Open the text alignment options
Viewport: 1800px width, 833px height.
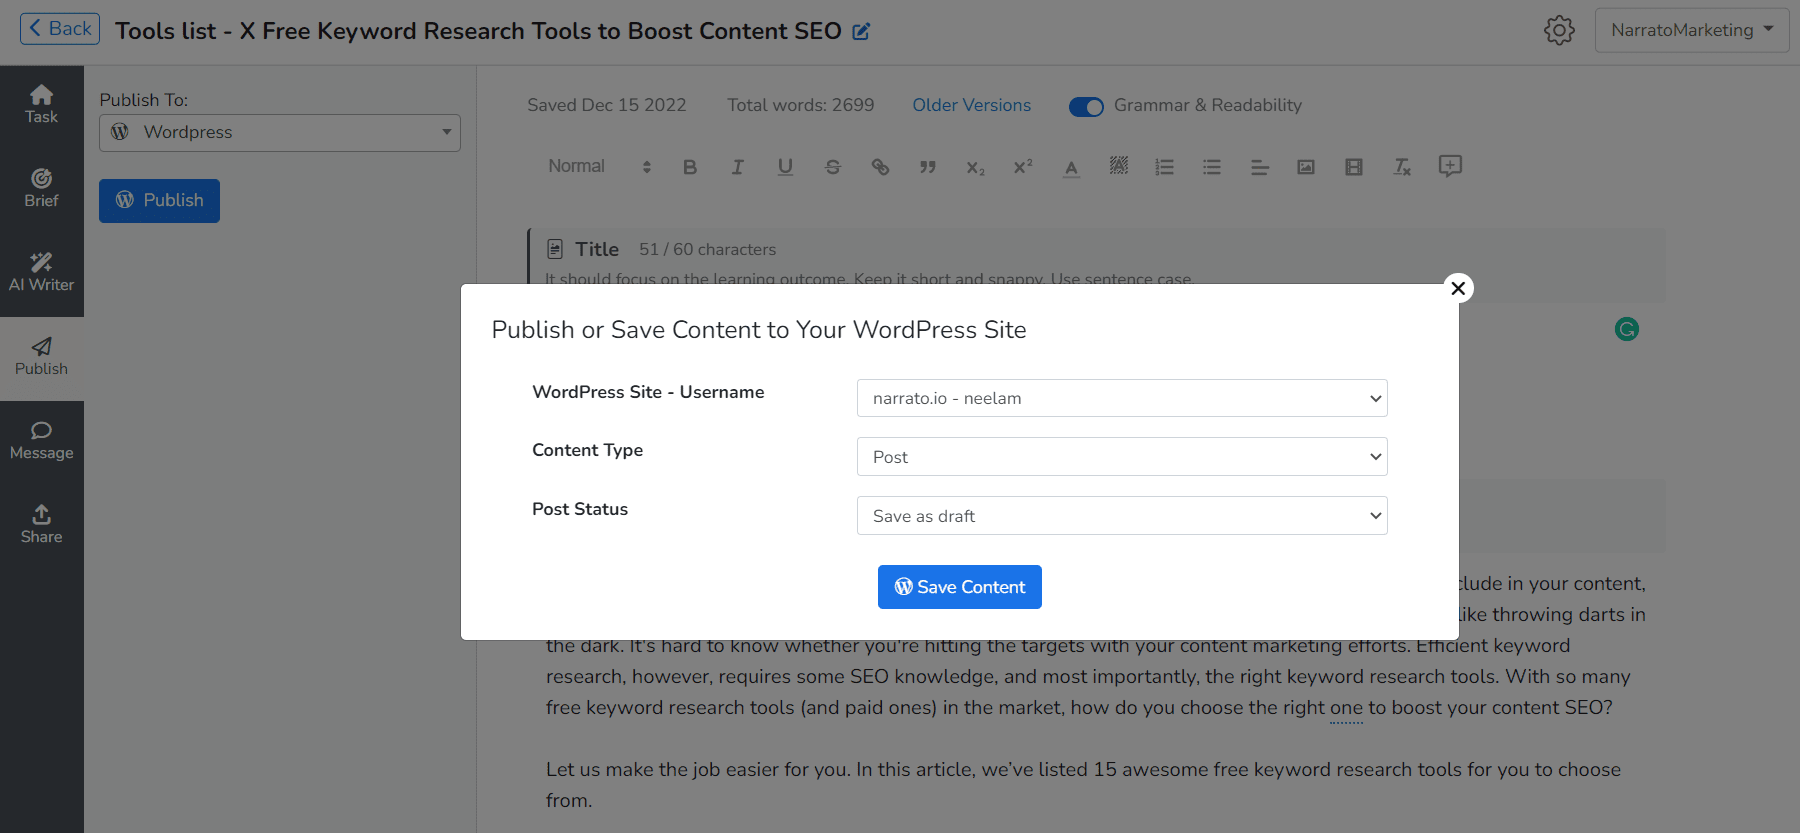click(1260, 167)
